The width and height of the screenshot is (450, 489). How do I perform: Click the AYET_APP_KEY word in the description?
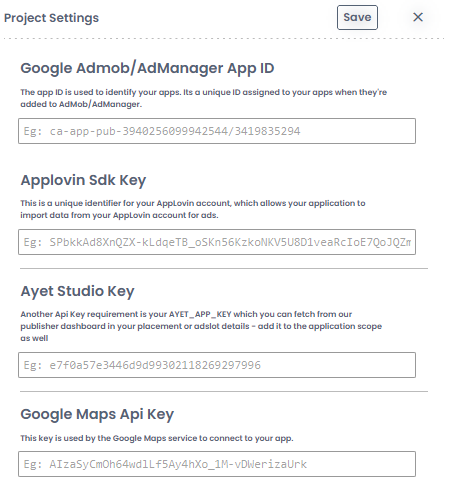tap(200, 314)
